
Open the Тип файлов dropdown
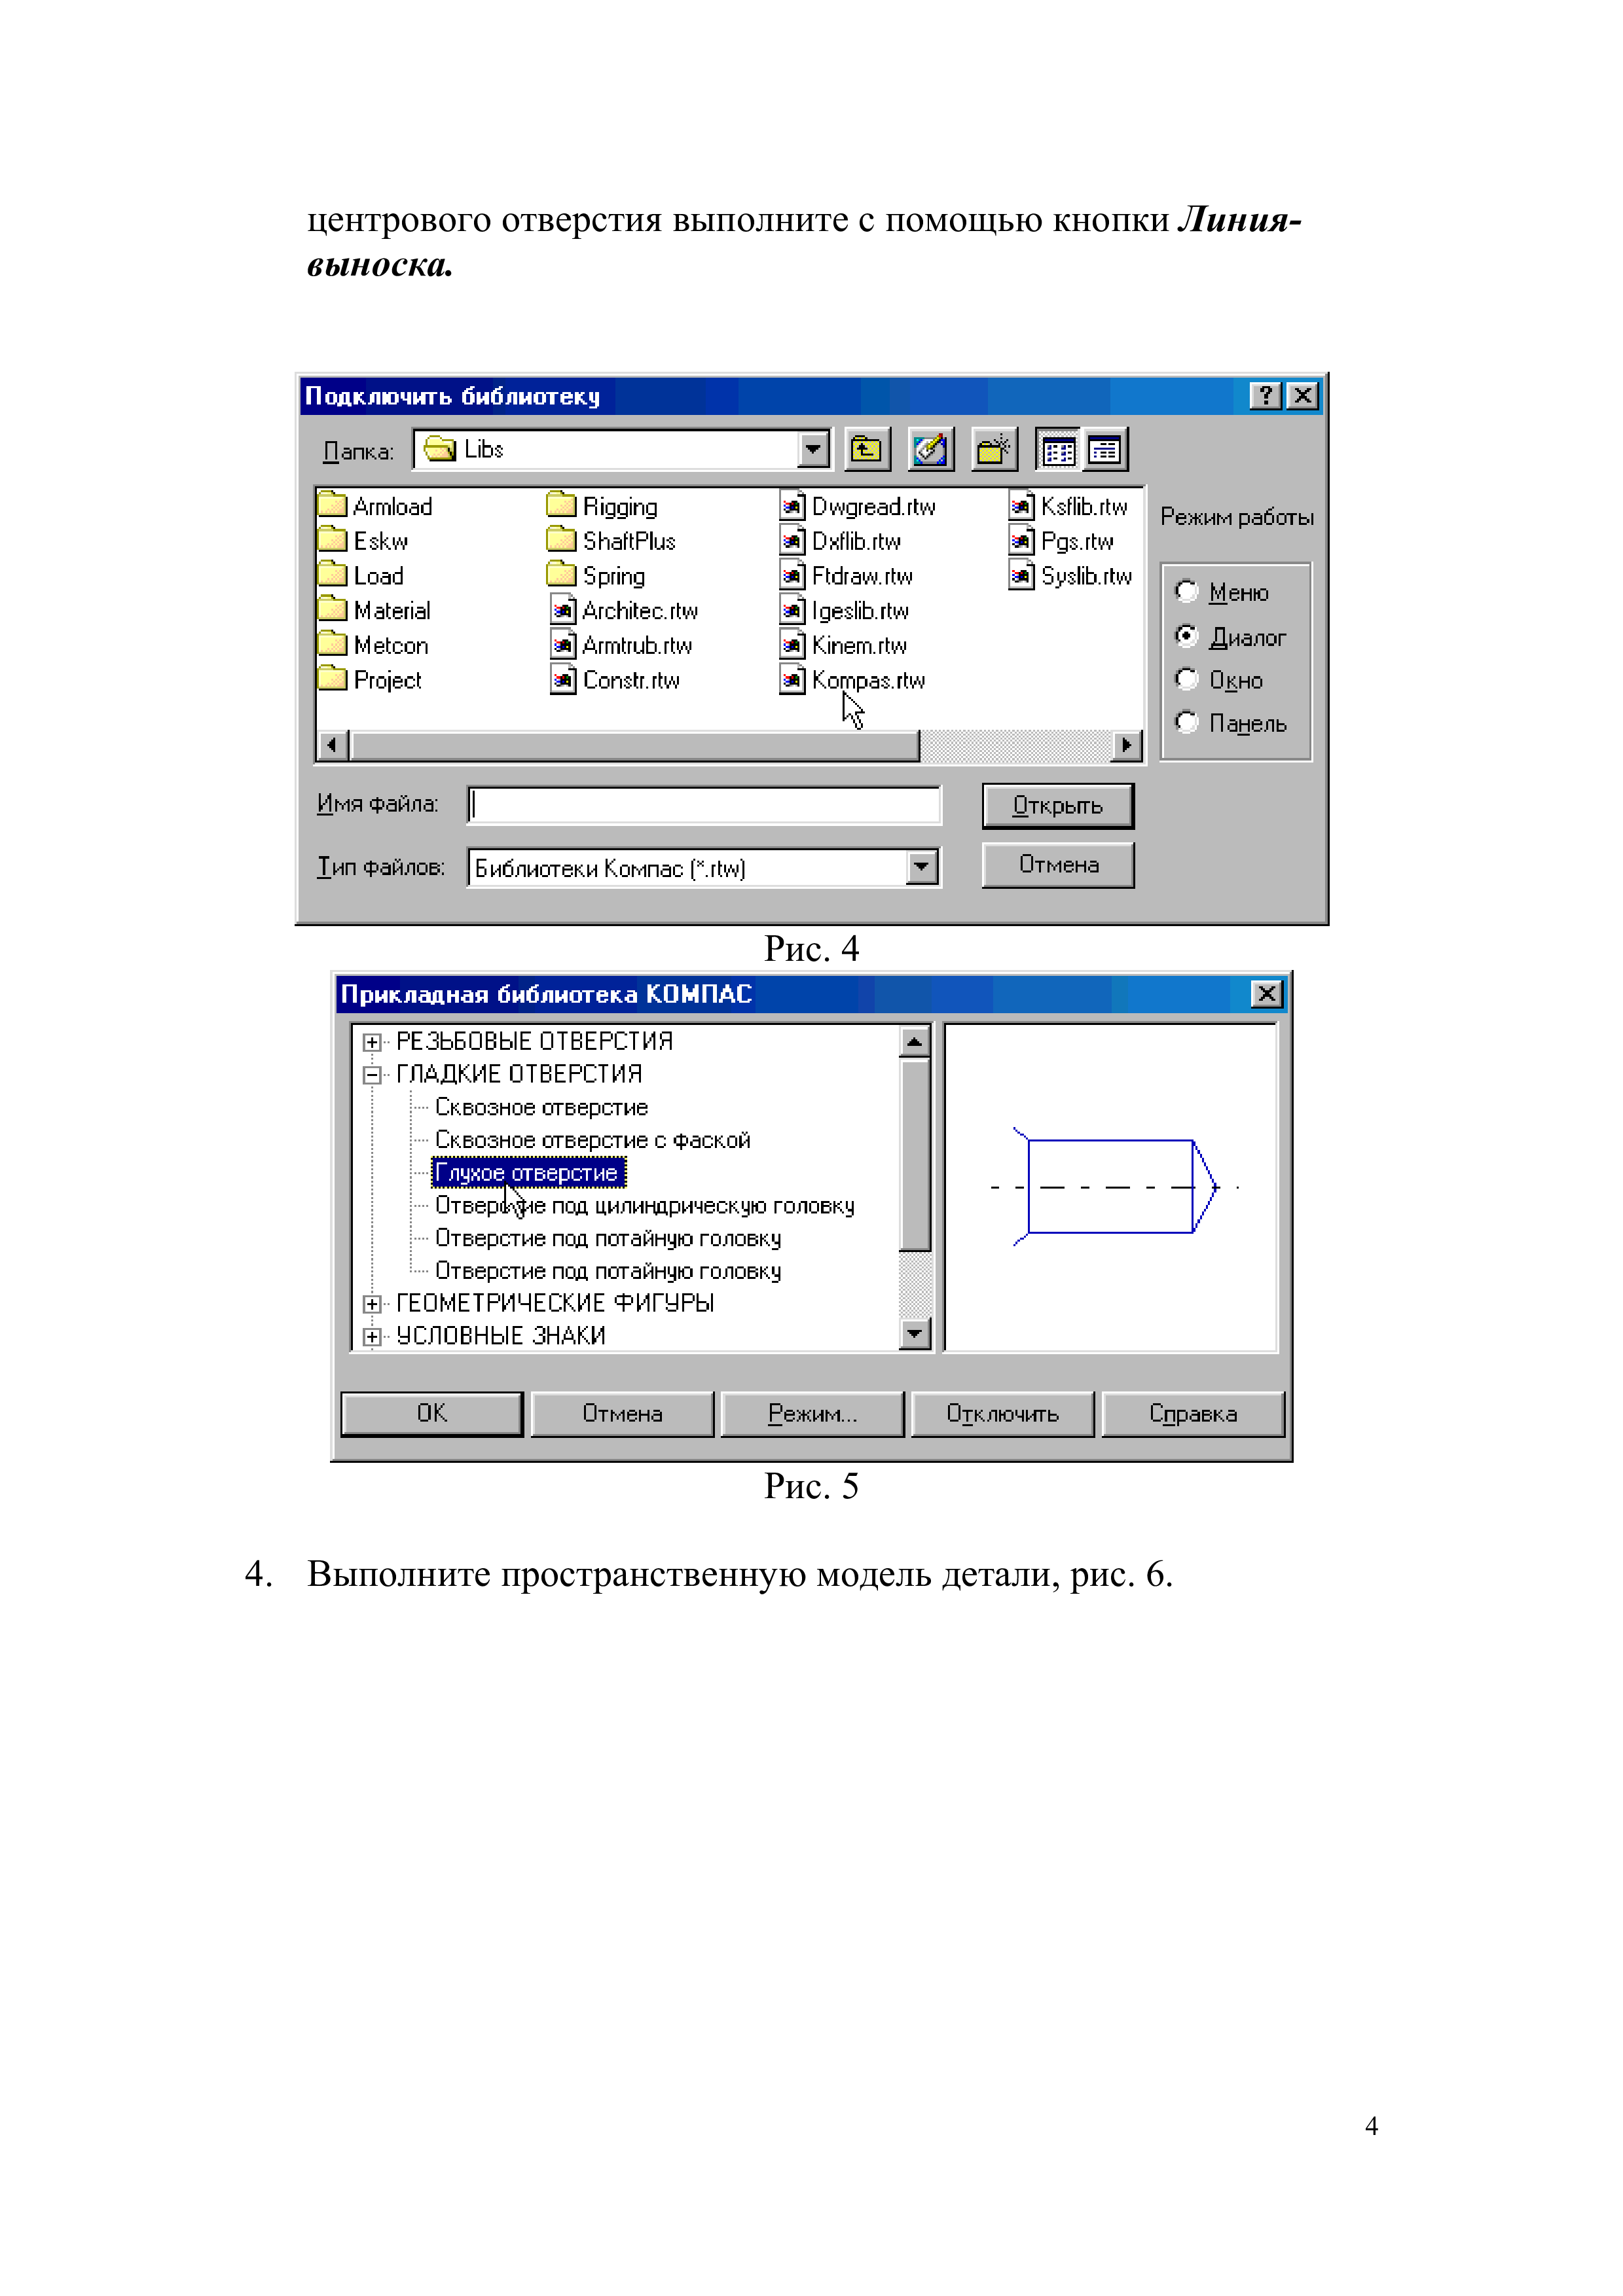pyautogui.click(x=922, y=867)
